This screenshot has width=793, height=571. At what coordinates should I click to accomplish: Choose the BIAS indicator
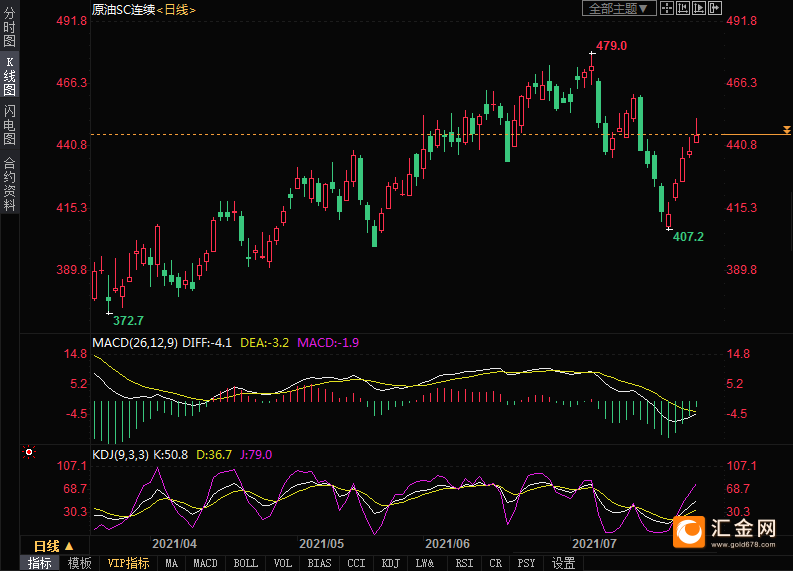pyautogui.click(x=320, y=563)
